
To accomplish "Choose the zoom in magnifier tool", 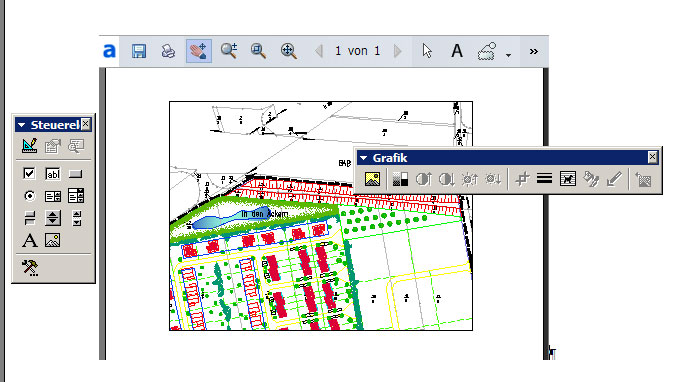I will pos(229,51).
